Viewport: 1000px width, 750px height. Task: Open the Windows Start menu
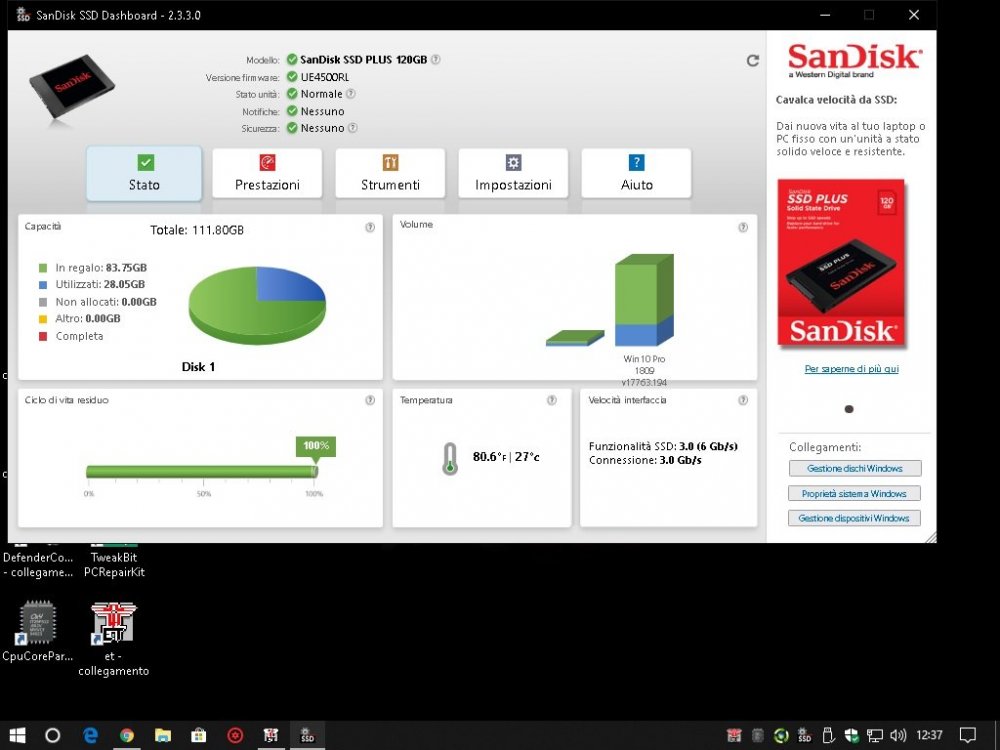17,735
